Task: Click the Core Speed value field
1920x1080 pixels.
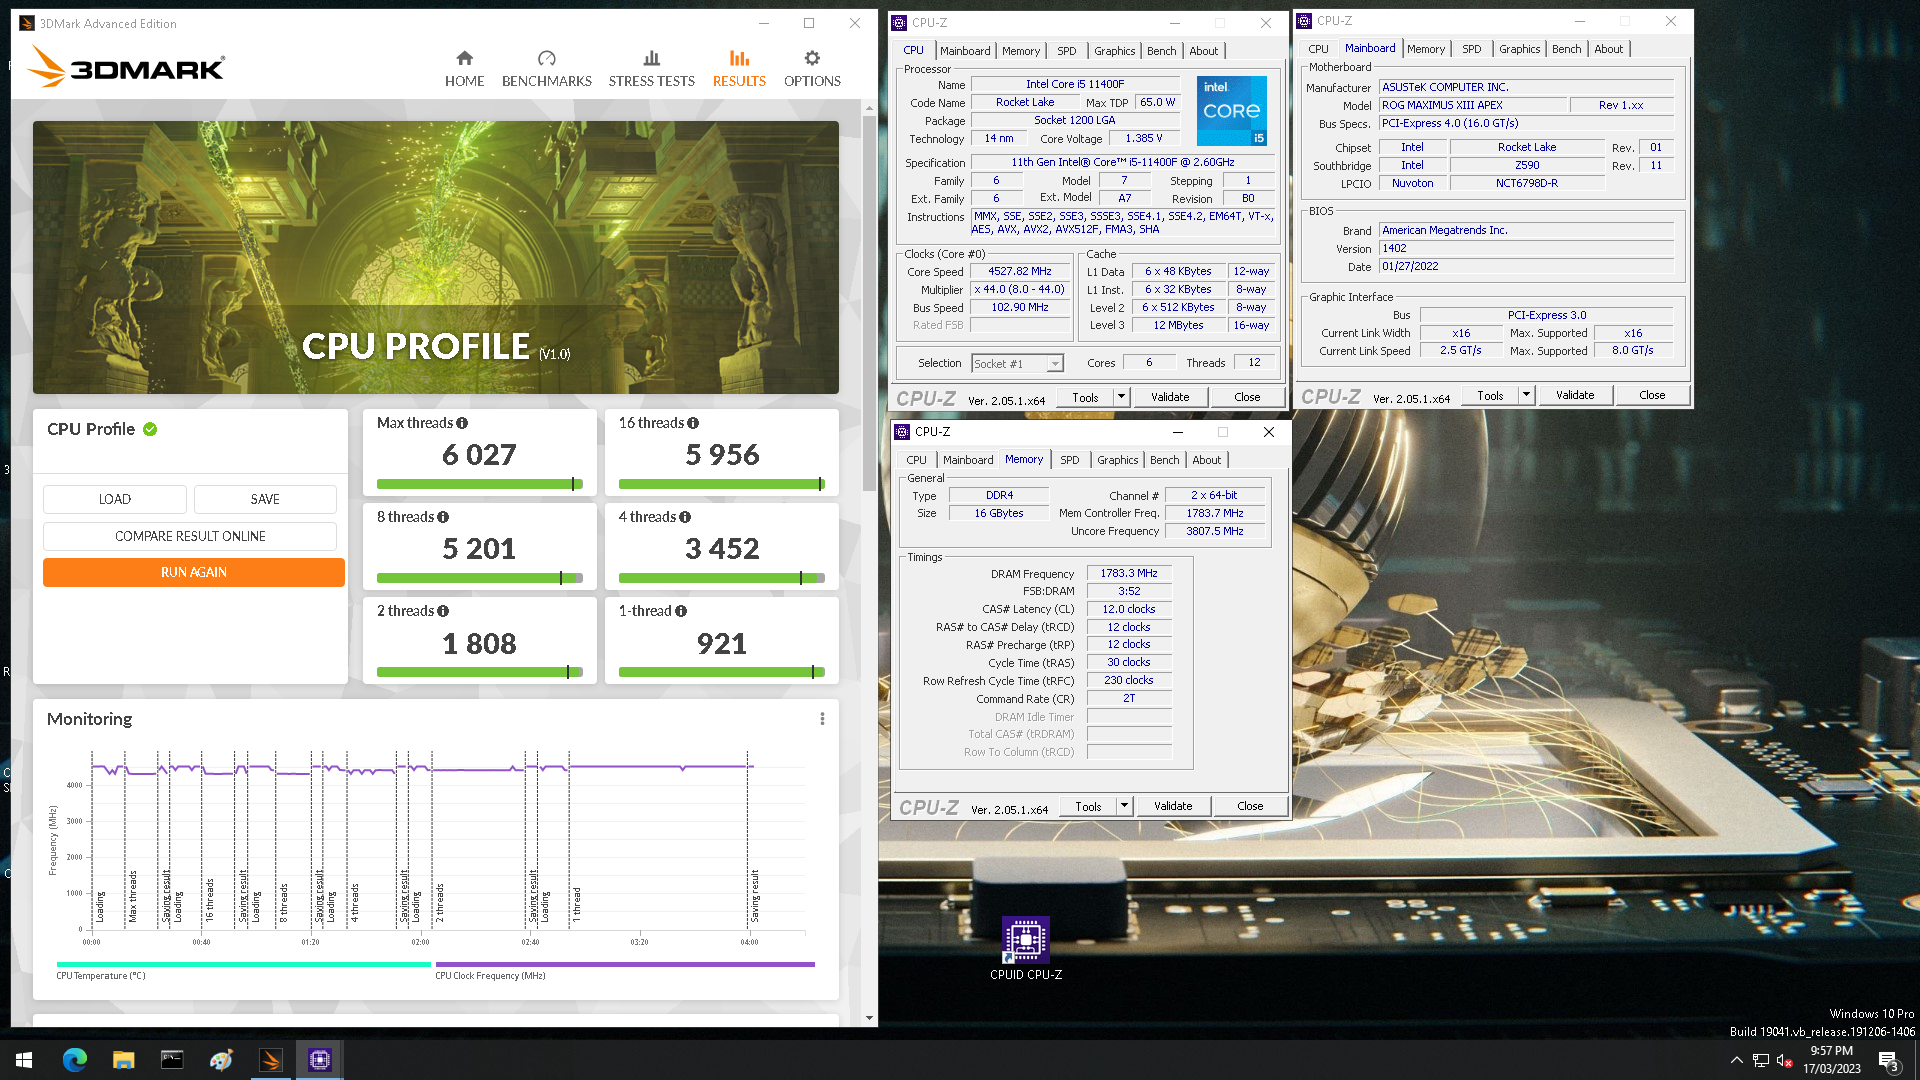Action: click(x=1020, y=272)
